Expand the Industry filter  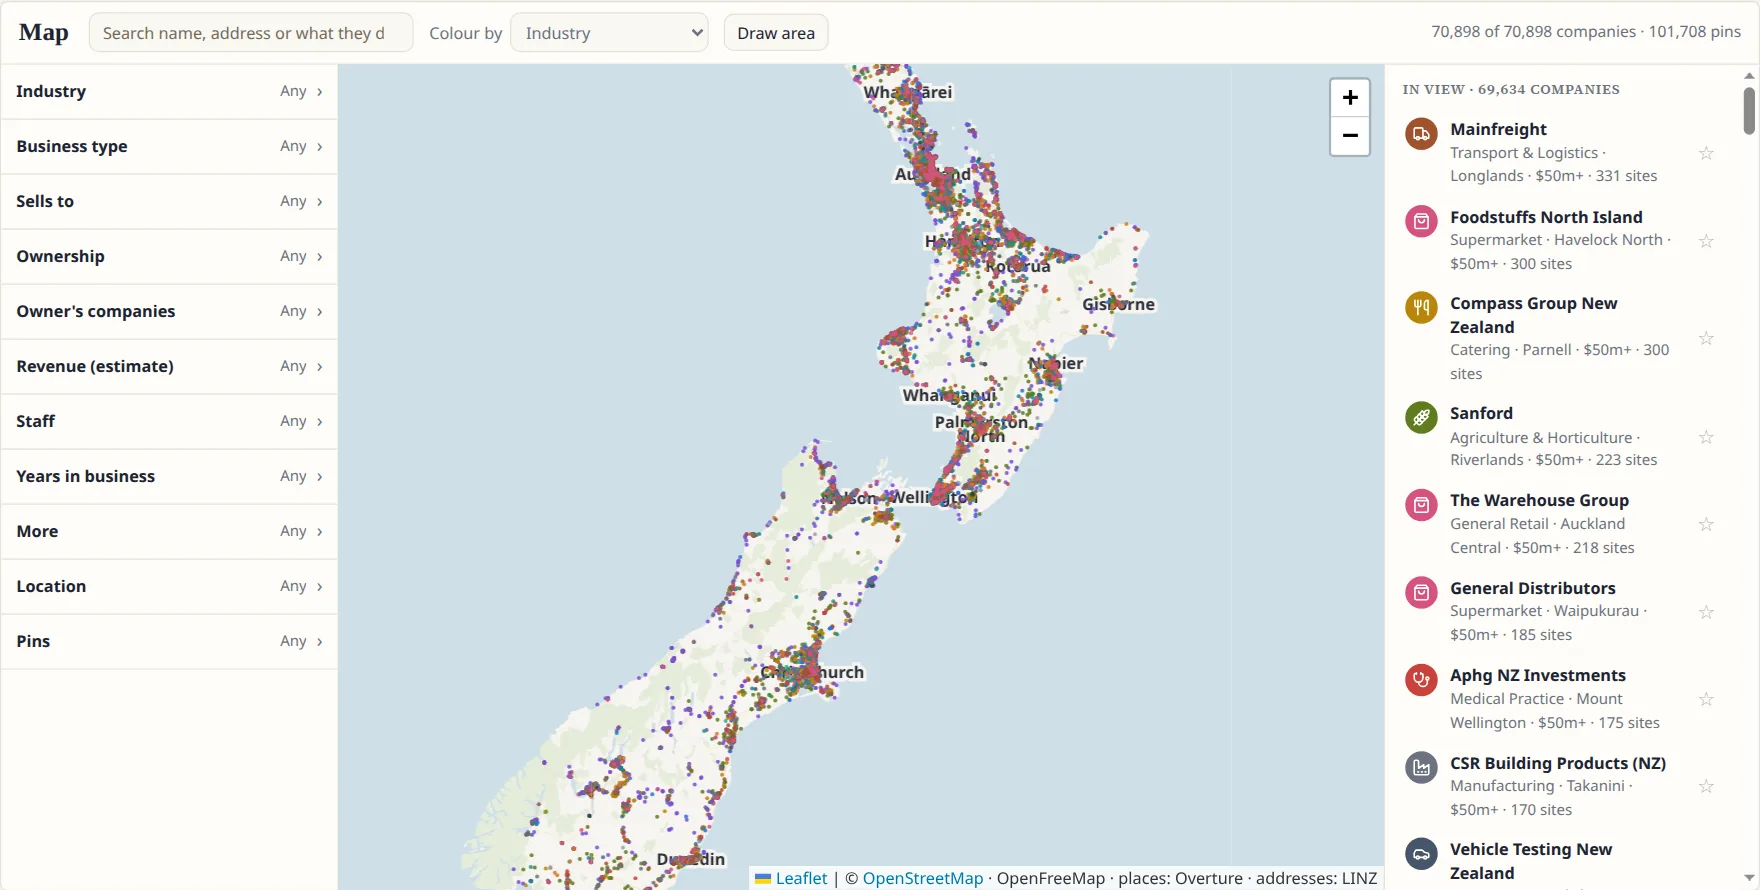coord(169,92)
